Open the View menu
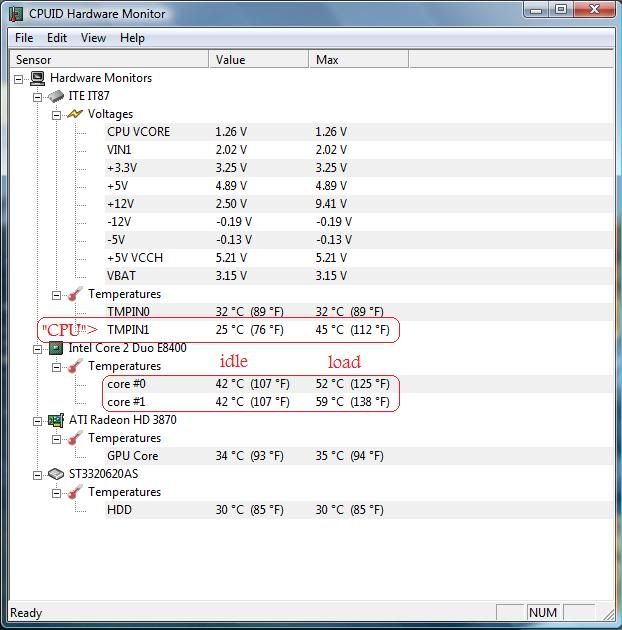 [93, 38]
